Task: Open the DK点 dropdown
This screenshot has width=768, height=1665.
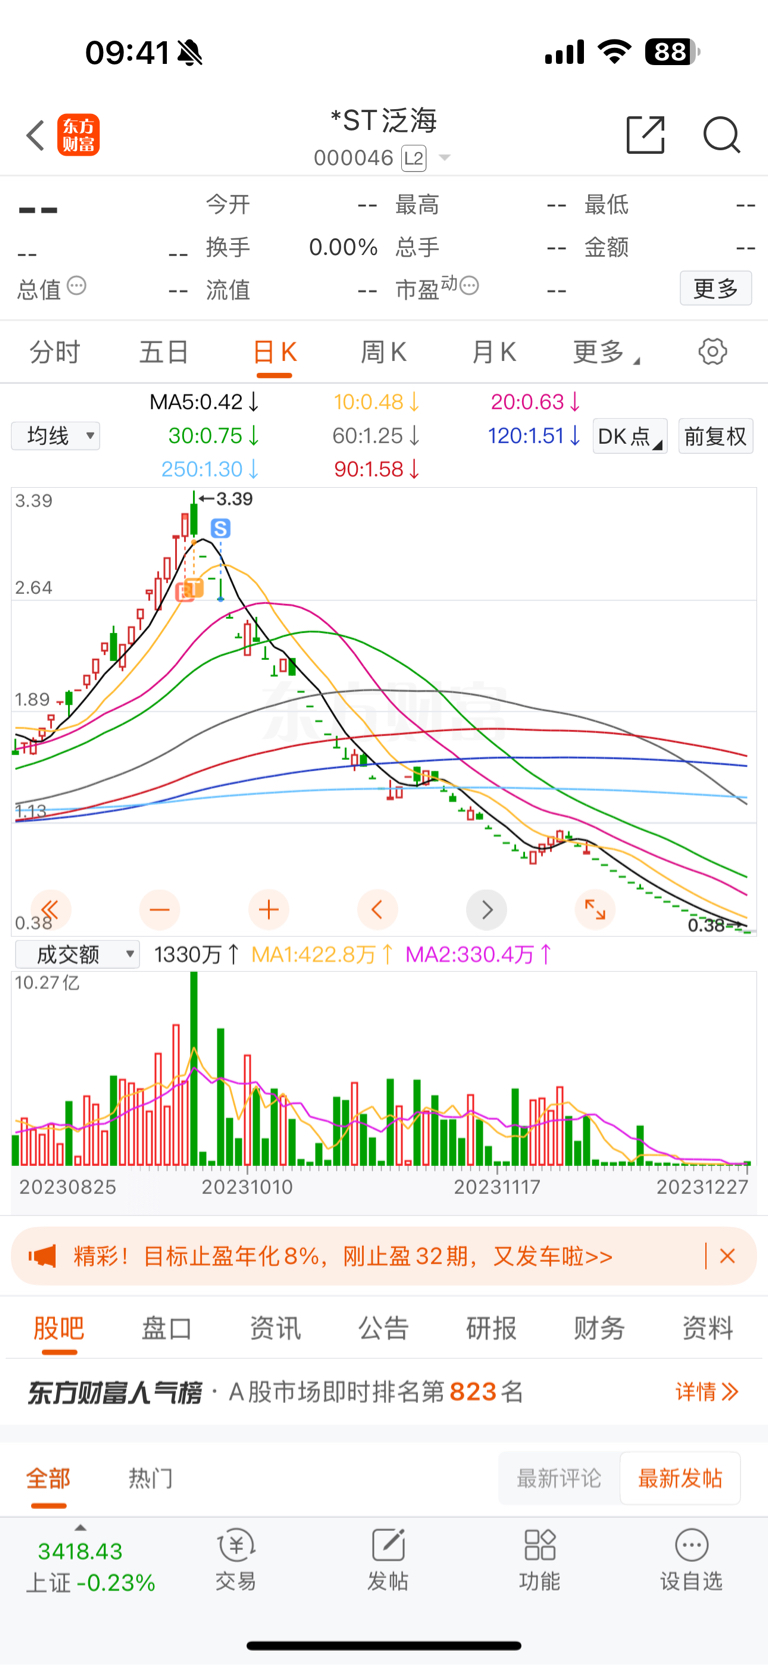Action: (x=630, y=437)
